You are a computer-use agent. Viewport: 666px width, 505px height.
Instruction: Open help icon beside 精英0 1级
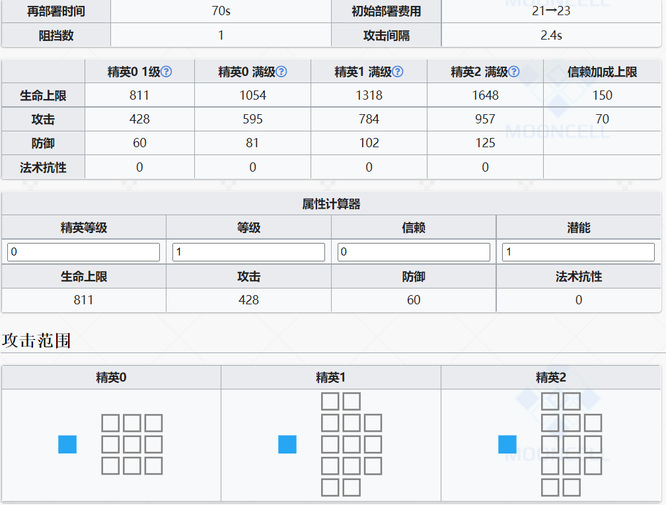pos(166,72)
